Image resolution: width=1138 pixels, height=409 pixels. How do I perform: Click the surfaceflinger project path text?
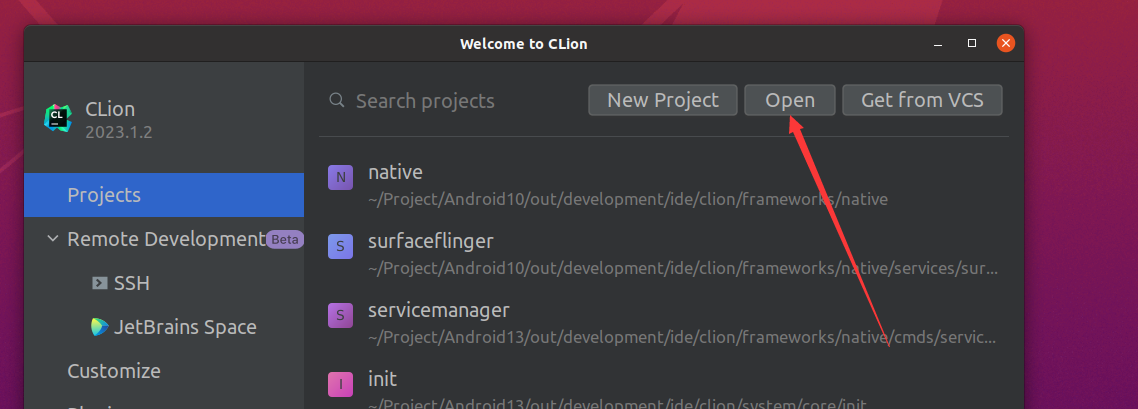[683, 268]
